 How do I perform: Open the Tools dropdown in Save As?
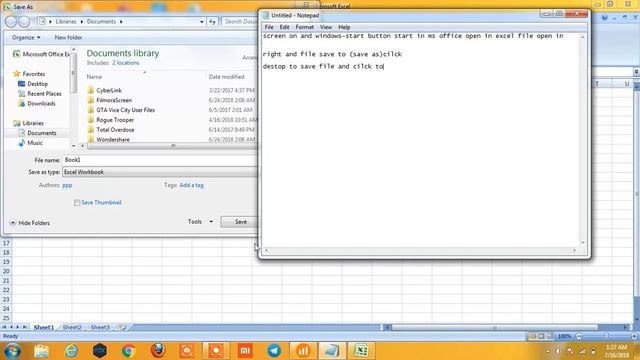(x=200, y=222)
